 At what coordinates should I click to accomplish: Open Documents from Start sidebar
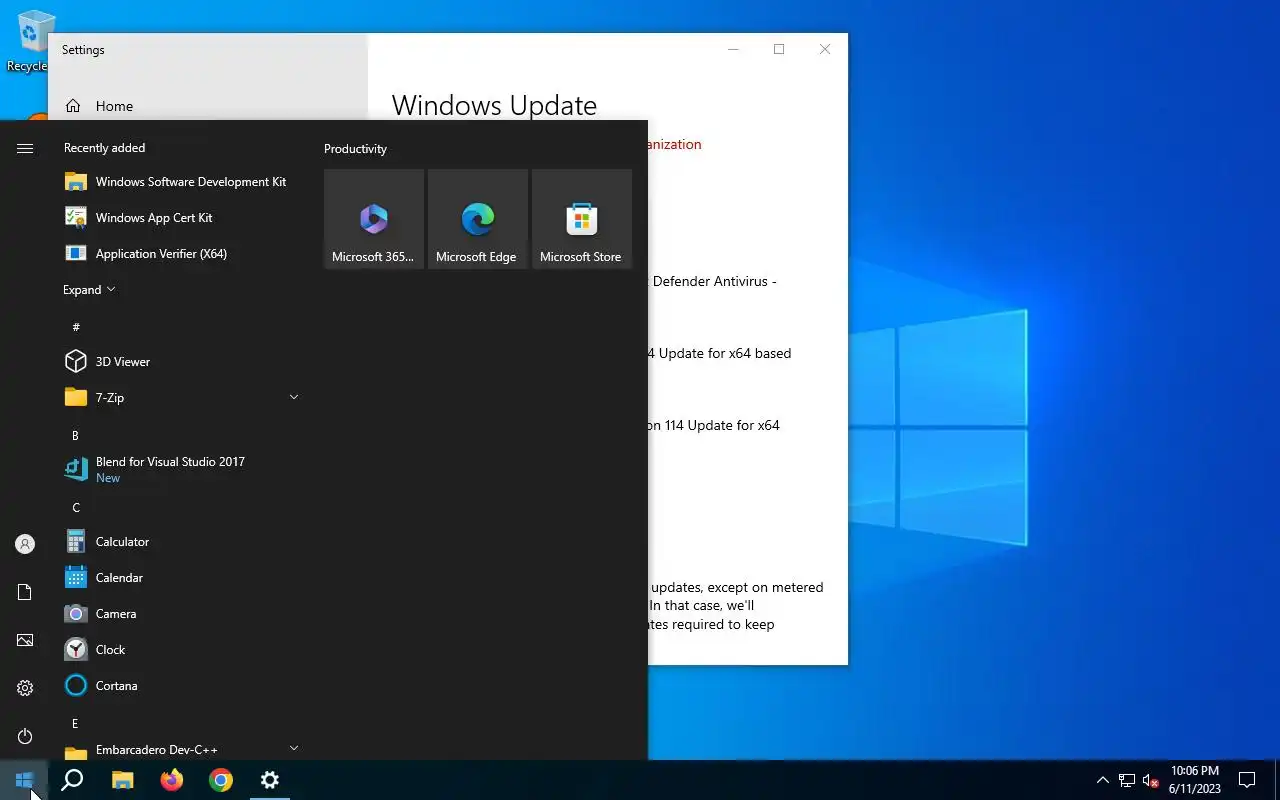coord(25,592)
